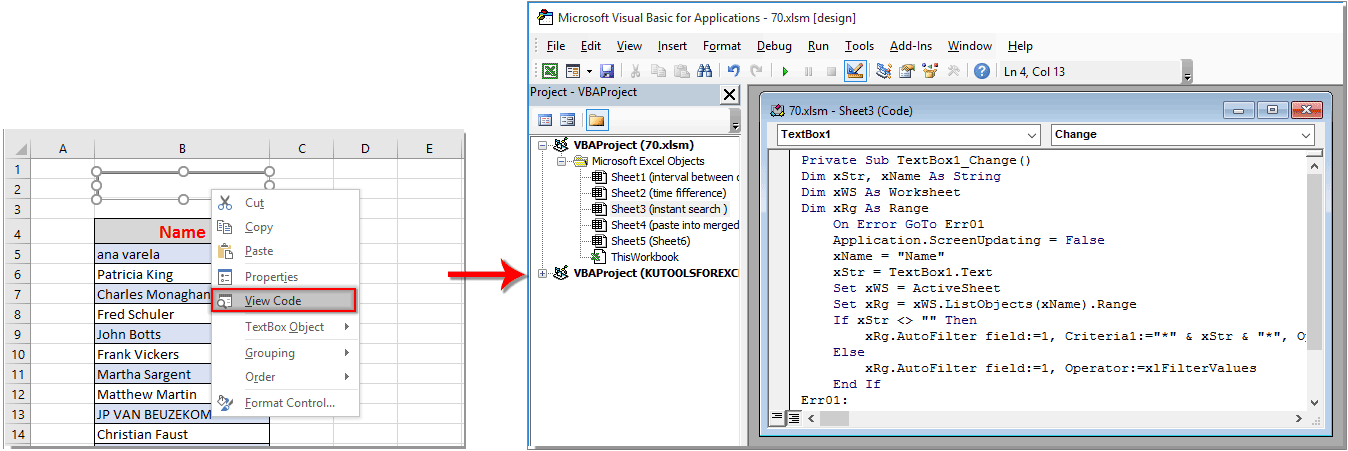The image size is (1348, 451).
Task: Run the macro with the green play icon
Action: [x=785, y=71]
